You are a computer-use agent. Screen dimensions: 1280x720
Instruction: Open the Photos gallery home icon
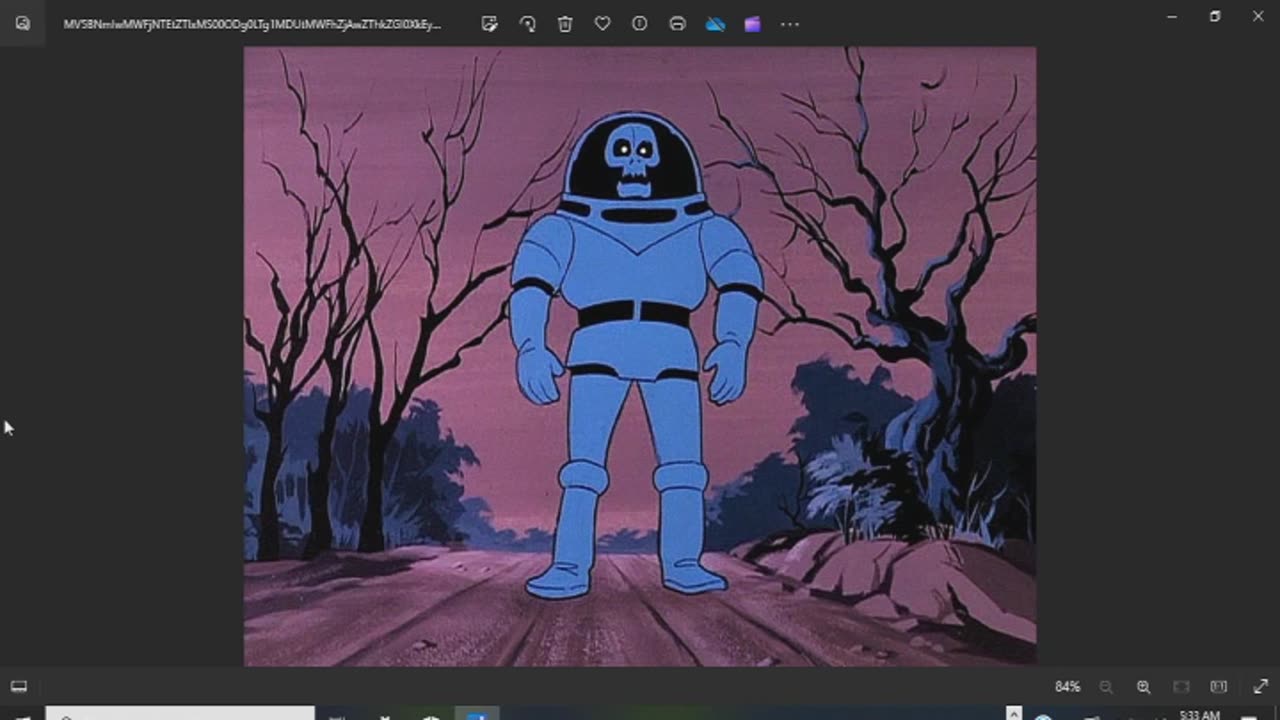click(x=22, y=23)
